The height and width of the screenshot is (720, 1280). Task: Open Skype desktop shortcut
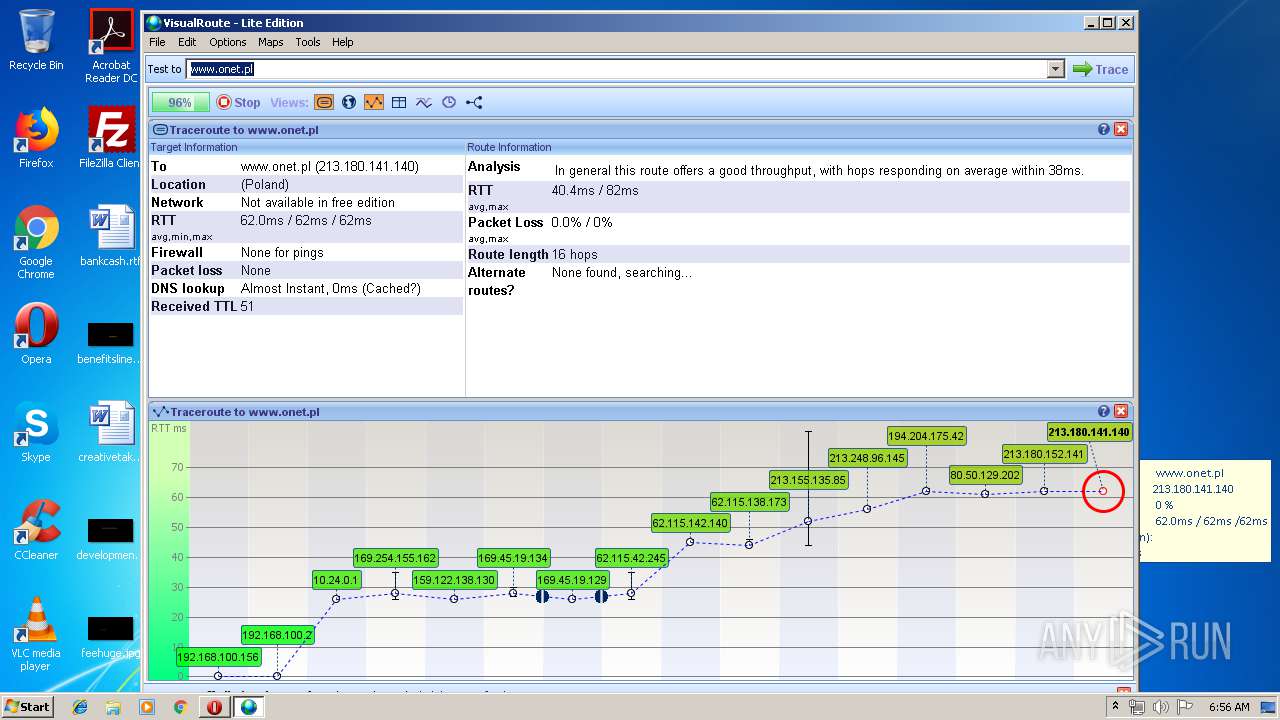[36, 432]
